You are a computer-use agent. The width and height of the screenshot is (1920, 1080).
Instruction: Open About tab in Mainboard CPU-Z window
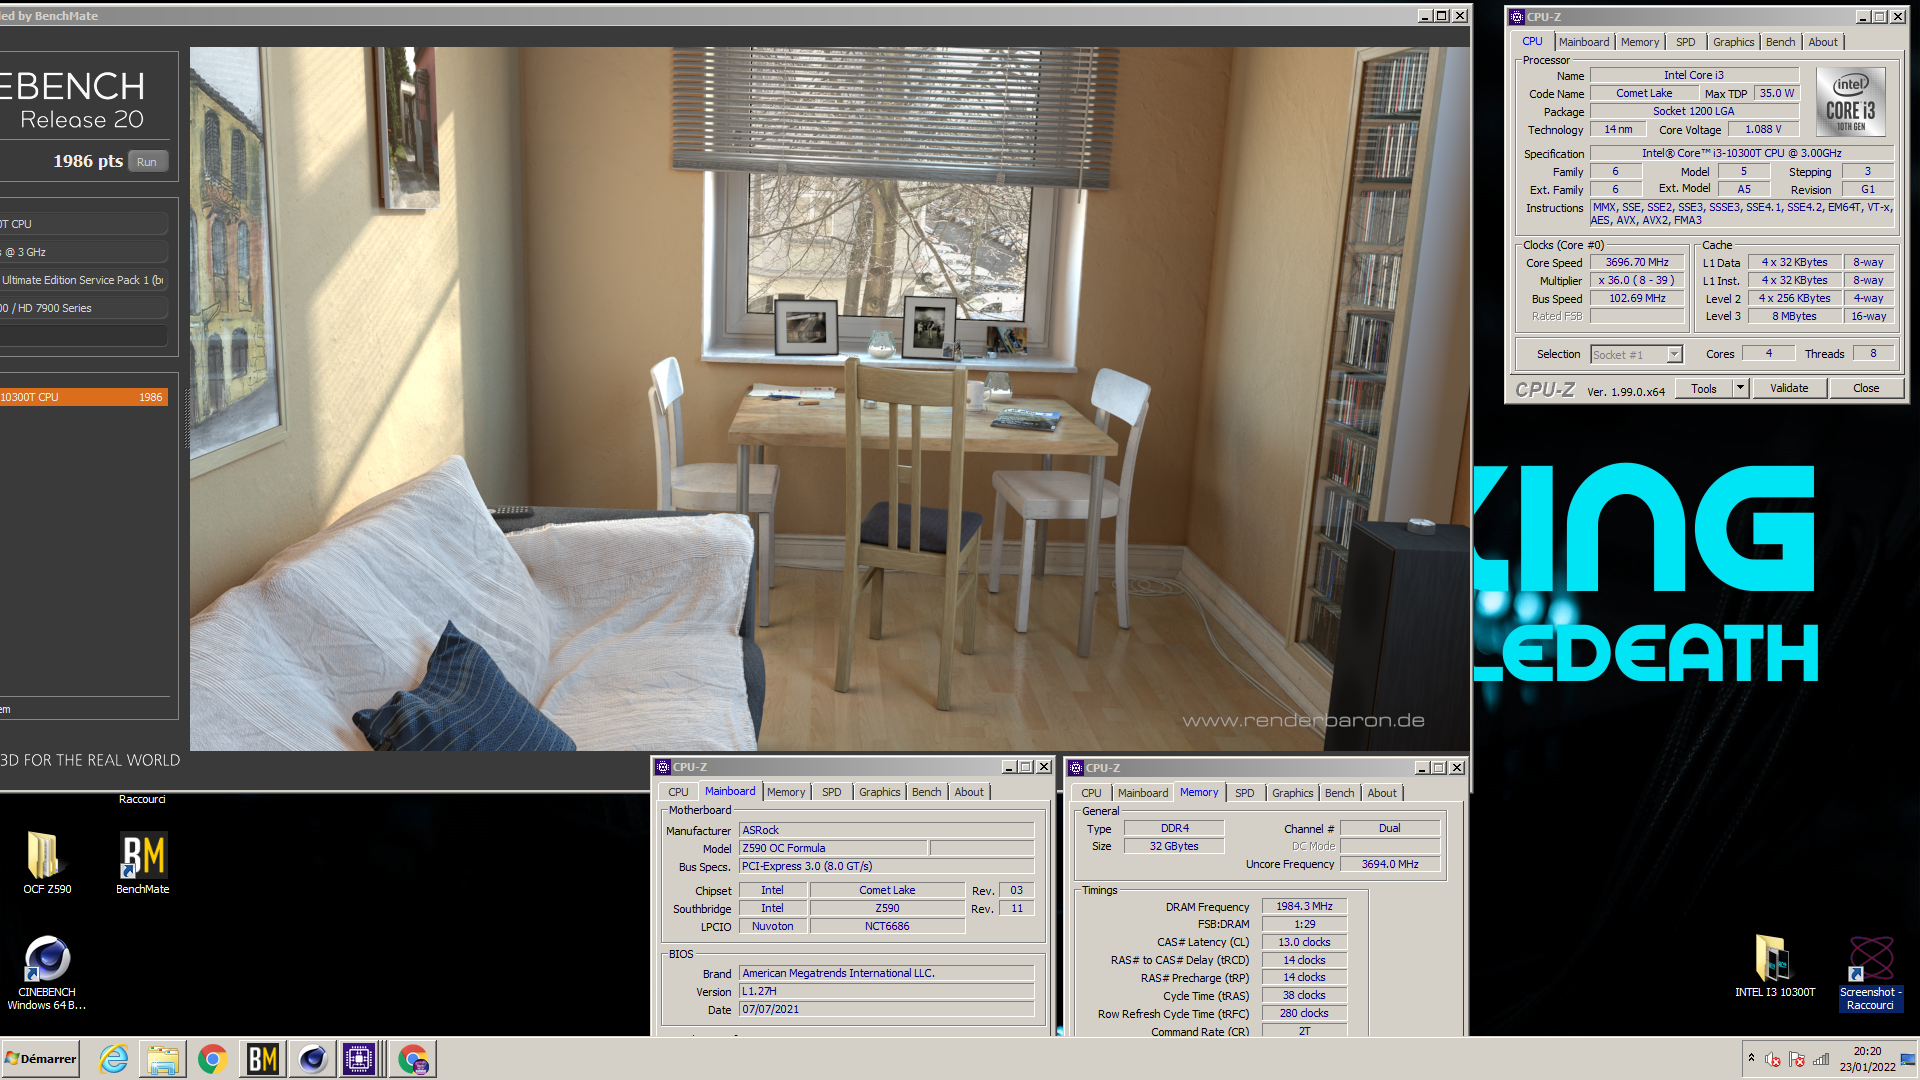pyautogui.click(x=969, y=792)
